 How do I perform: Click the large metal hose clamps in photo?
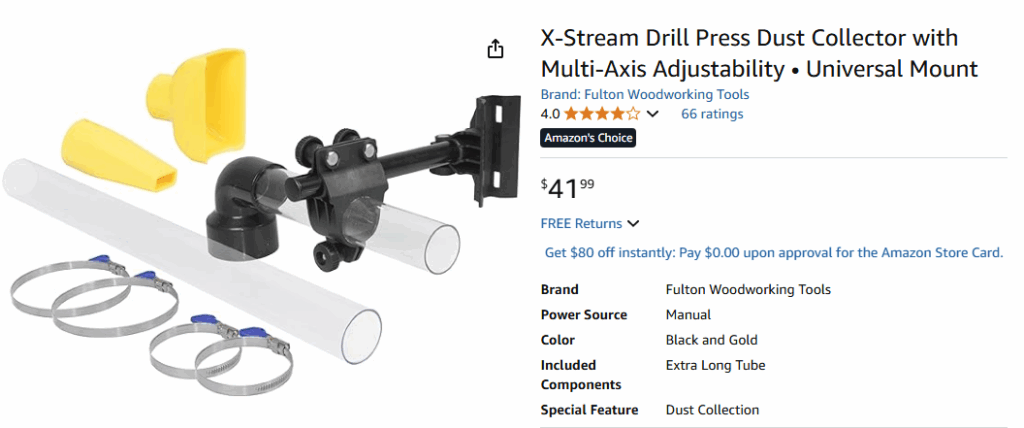(x=94, y=293)
